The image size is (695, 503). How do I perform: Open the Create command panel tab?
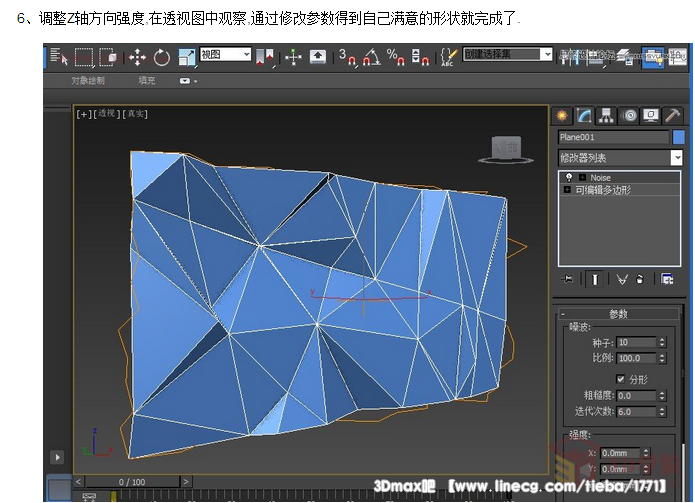click(562, 115)
